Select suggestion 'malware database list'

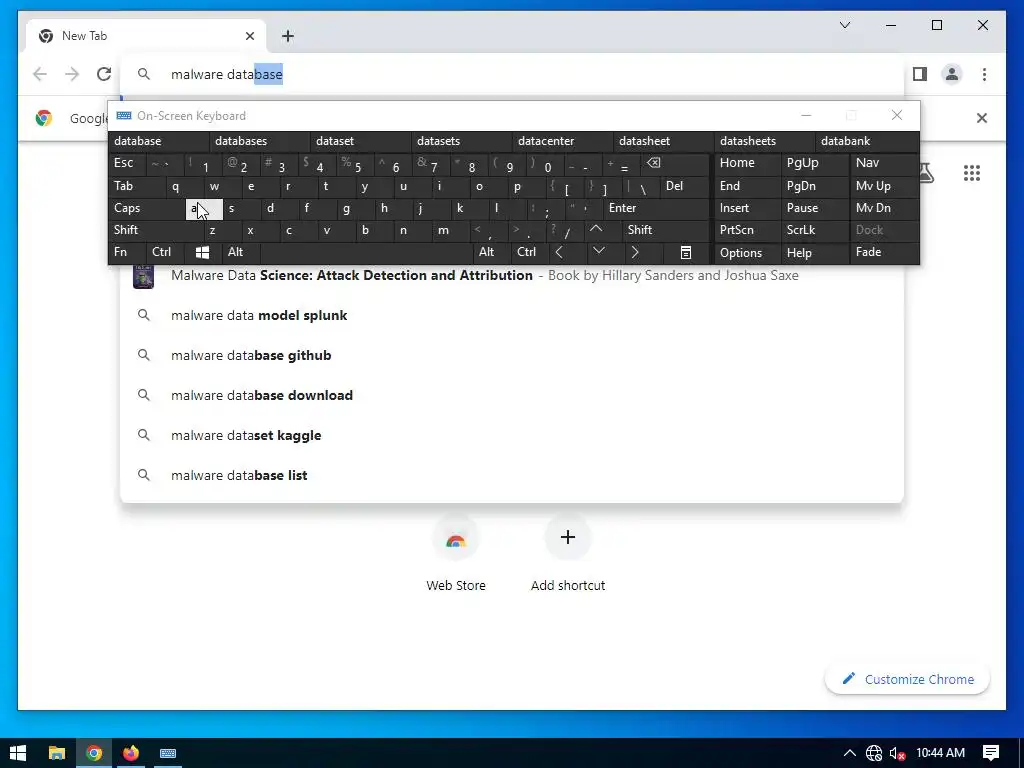(512, 475)
